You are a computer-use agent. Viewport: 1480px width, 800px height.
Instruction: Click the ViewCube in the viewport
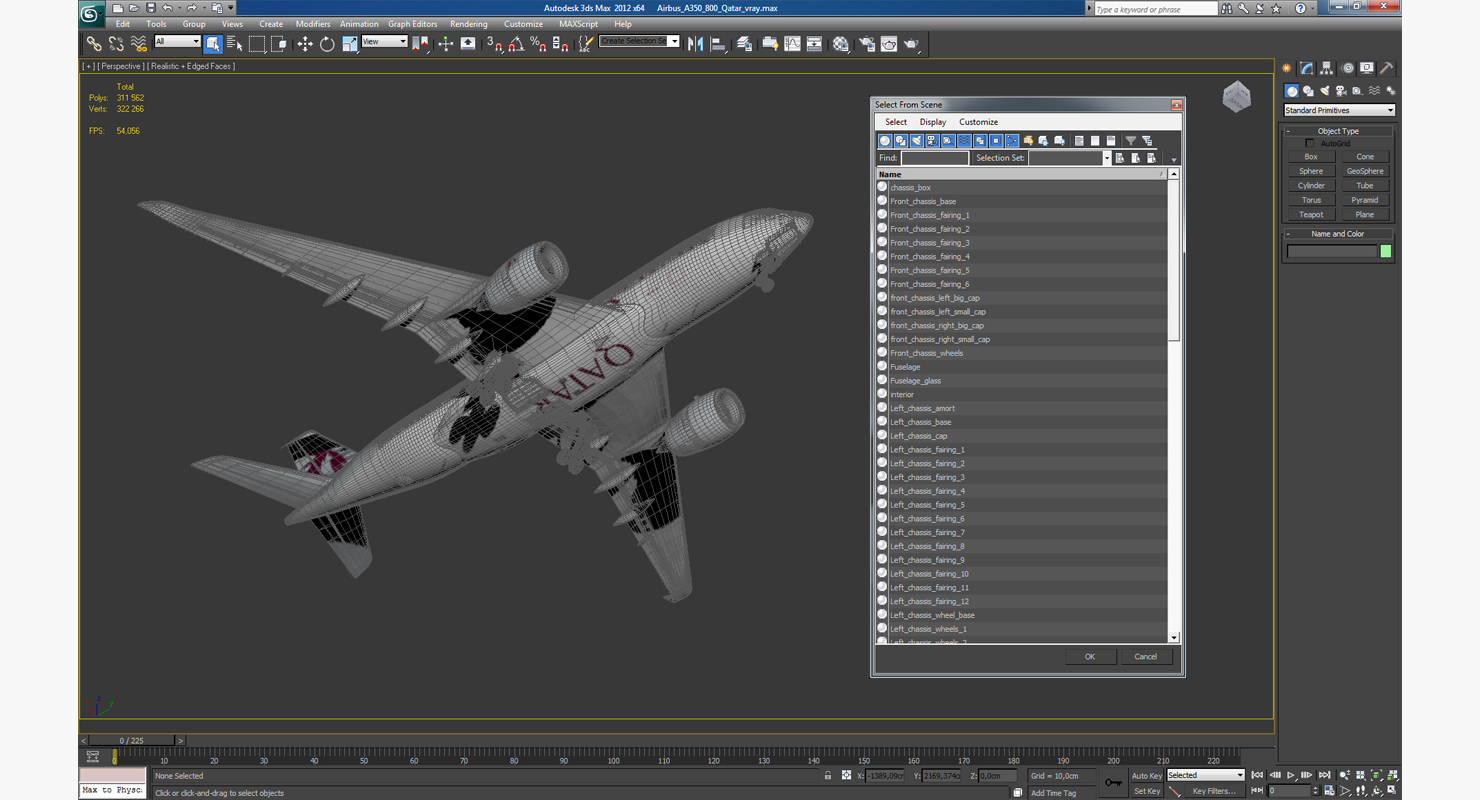(x=1237, y=97)
